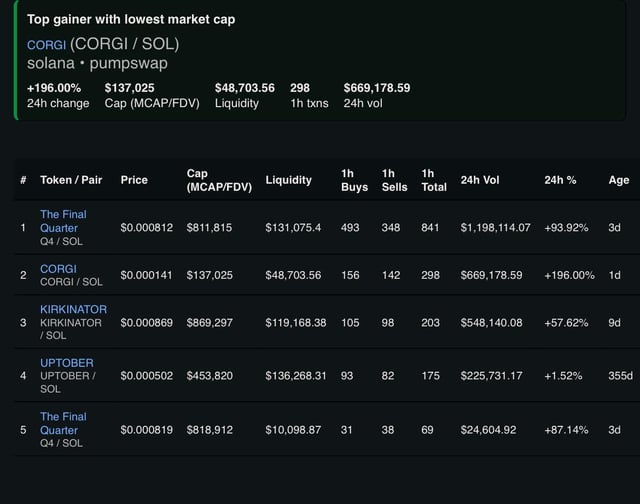Click the # rank column header
This screenshot has width=640, height=504.
coord(22,180)
